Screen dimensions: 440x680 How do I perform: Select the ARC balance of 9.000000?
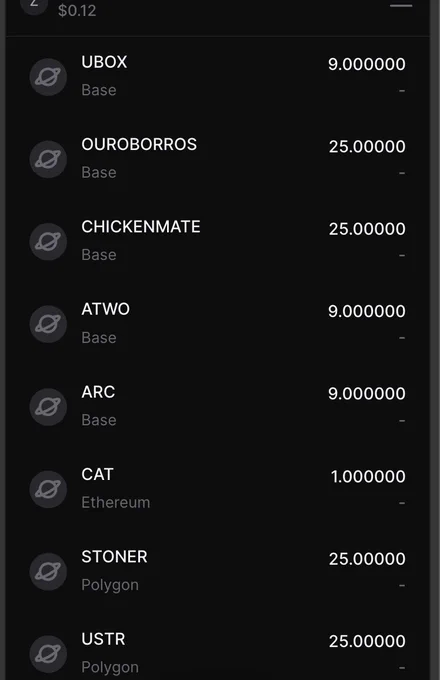click(367, 394)
